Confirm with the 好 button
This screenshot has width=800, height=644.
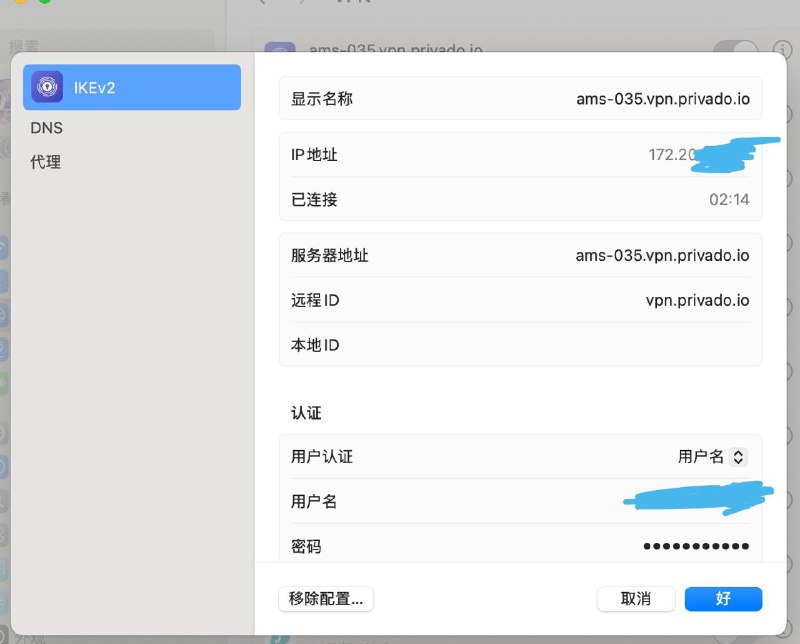[723, 599]
